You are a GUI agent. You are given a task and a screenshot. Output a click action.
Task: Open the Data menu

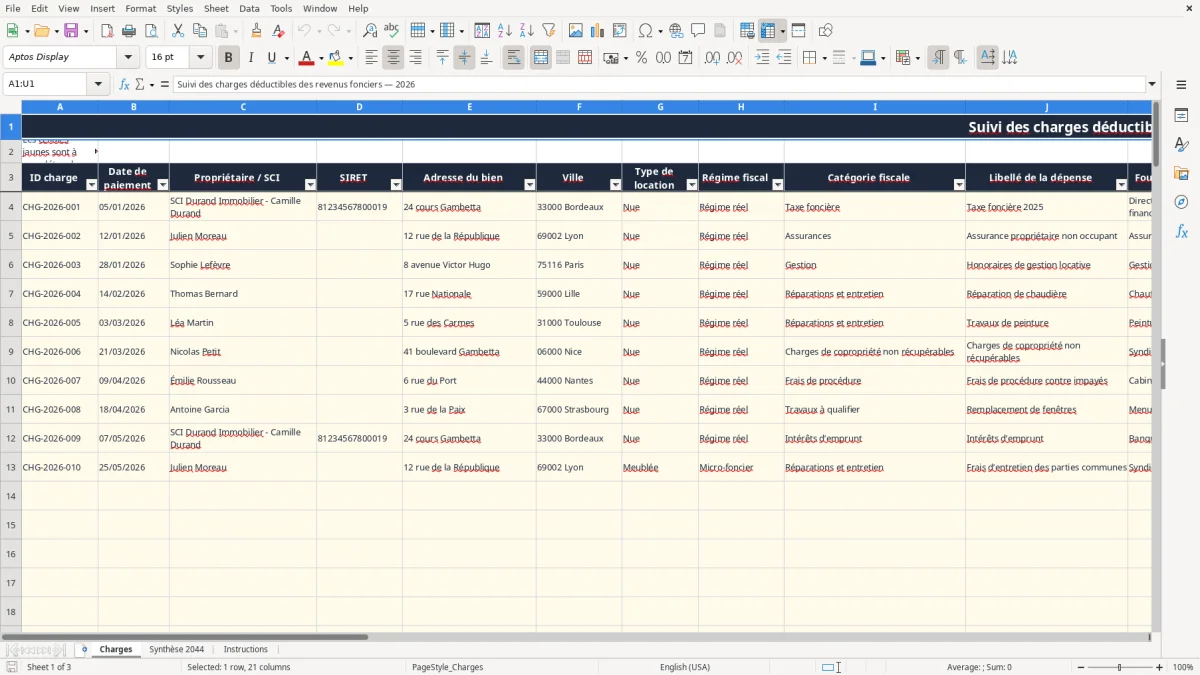pos(249,8)
